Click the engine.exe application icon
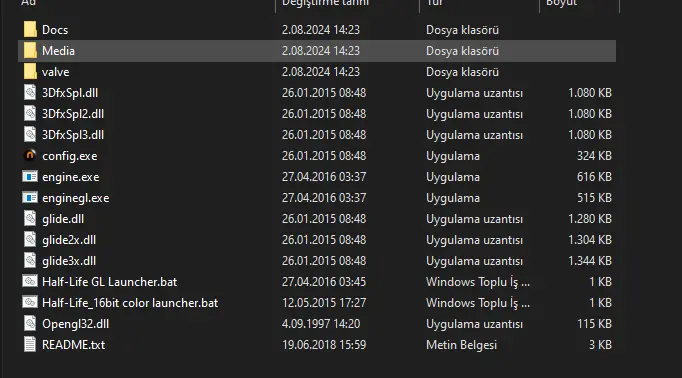 (30, 177)
